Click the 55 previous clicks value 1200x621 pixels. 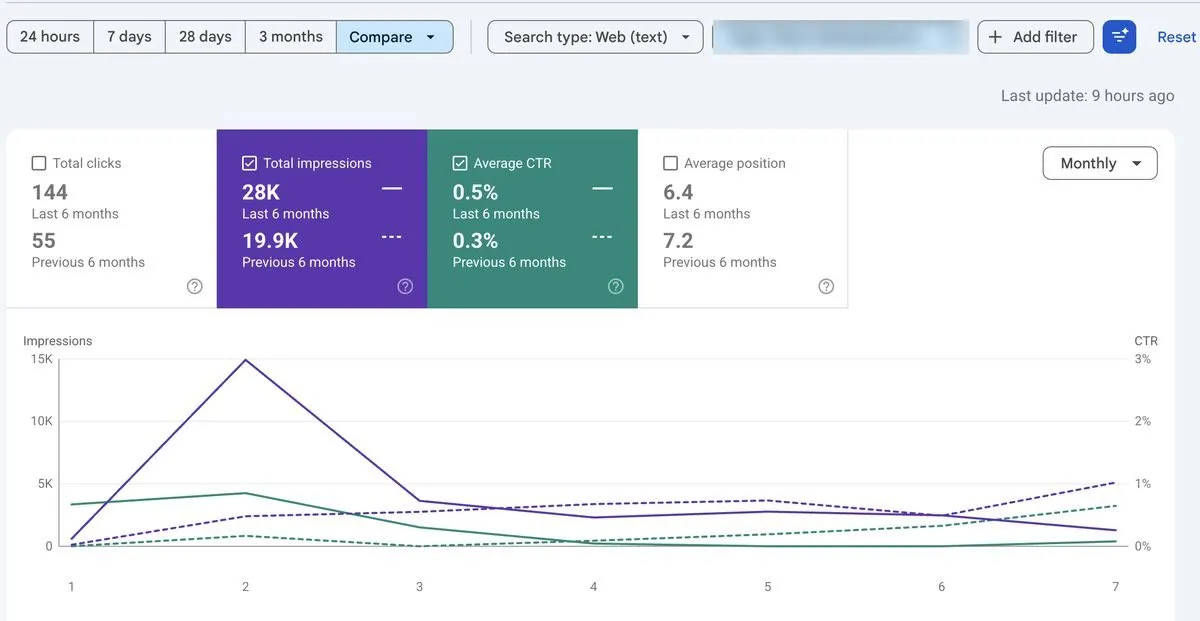click(x=44, y=240)
